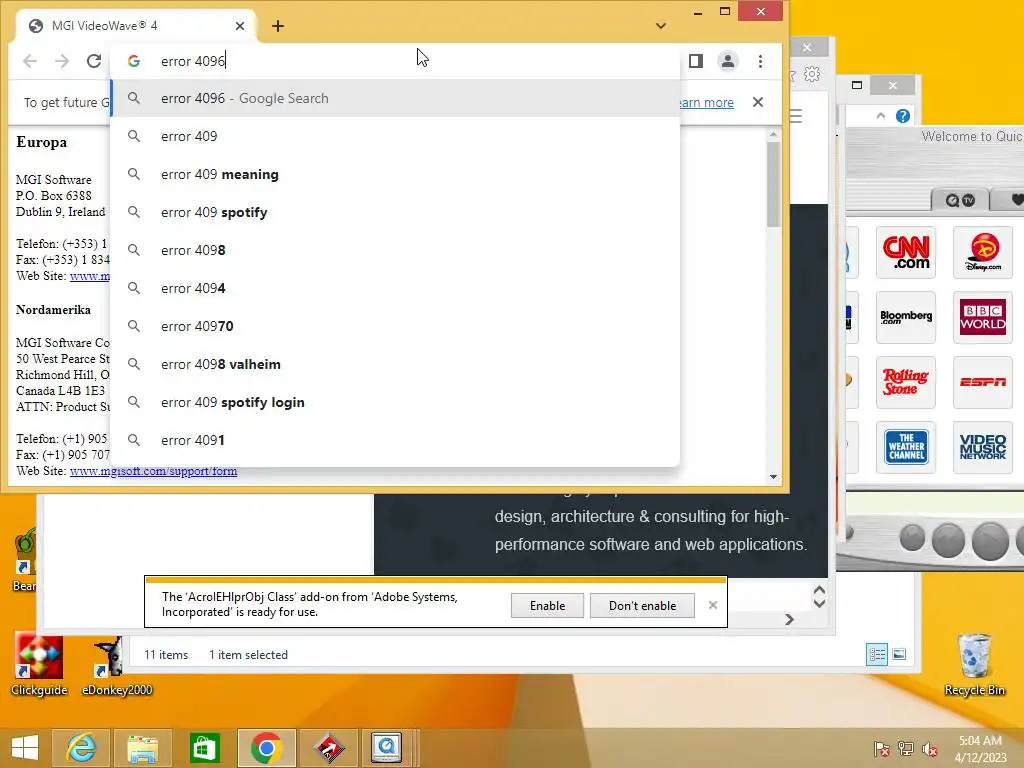Go back in Chrome history
The height and width of the screenshot is (768, 1024).
(30, 61)
